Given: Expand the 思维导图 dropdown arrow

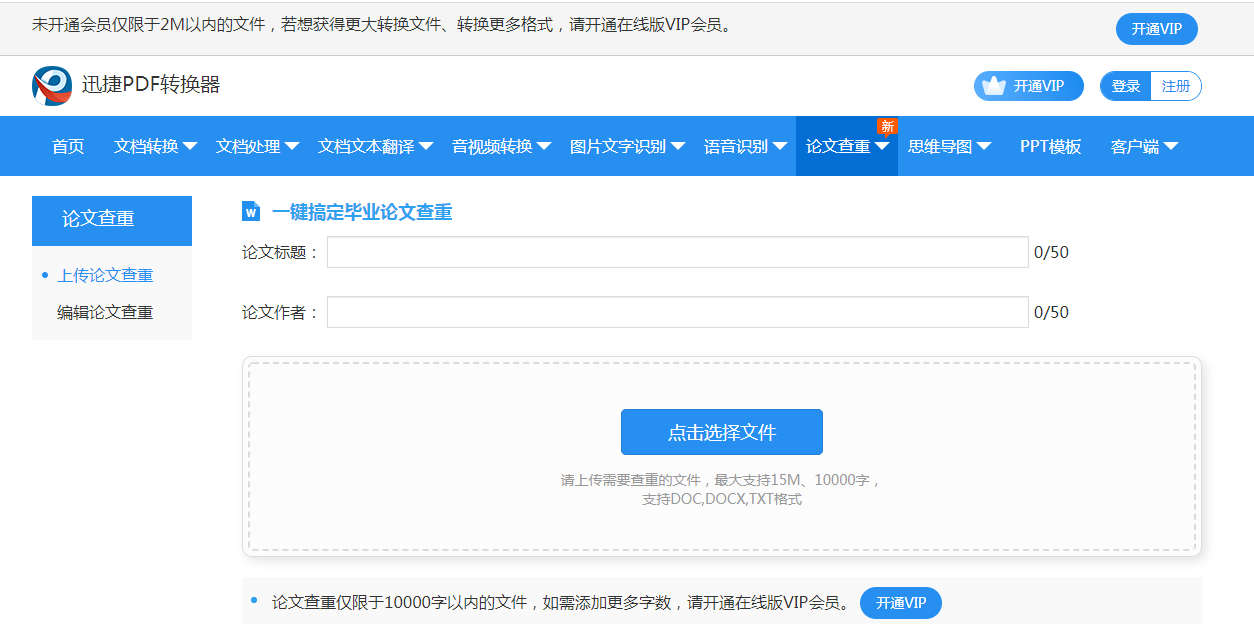Looking at the screenshot, I should point(984,146).
